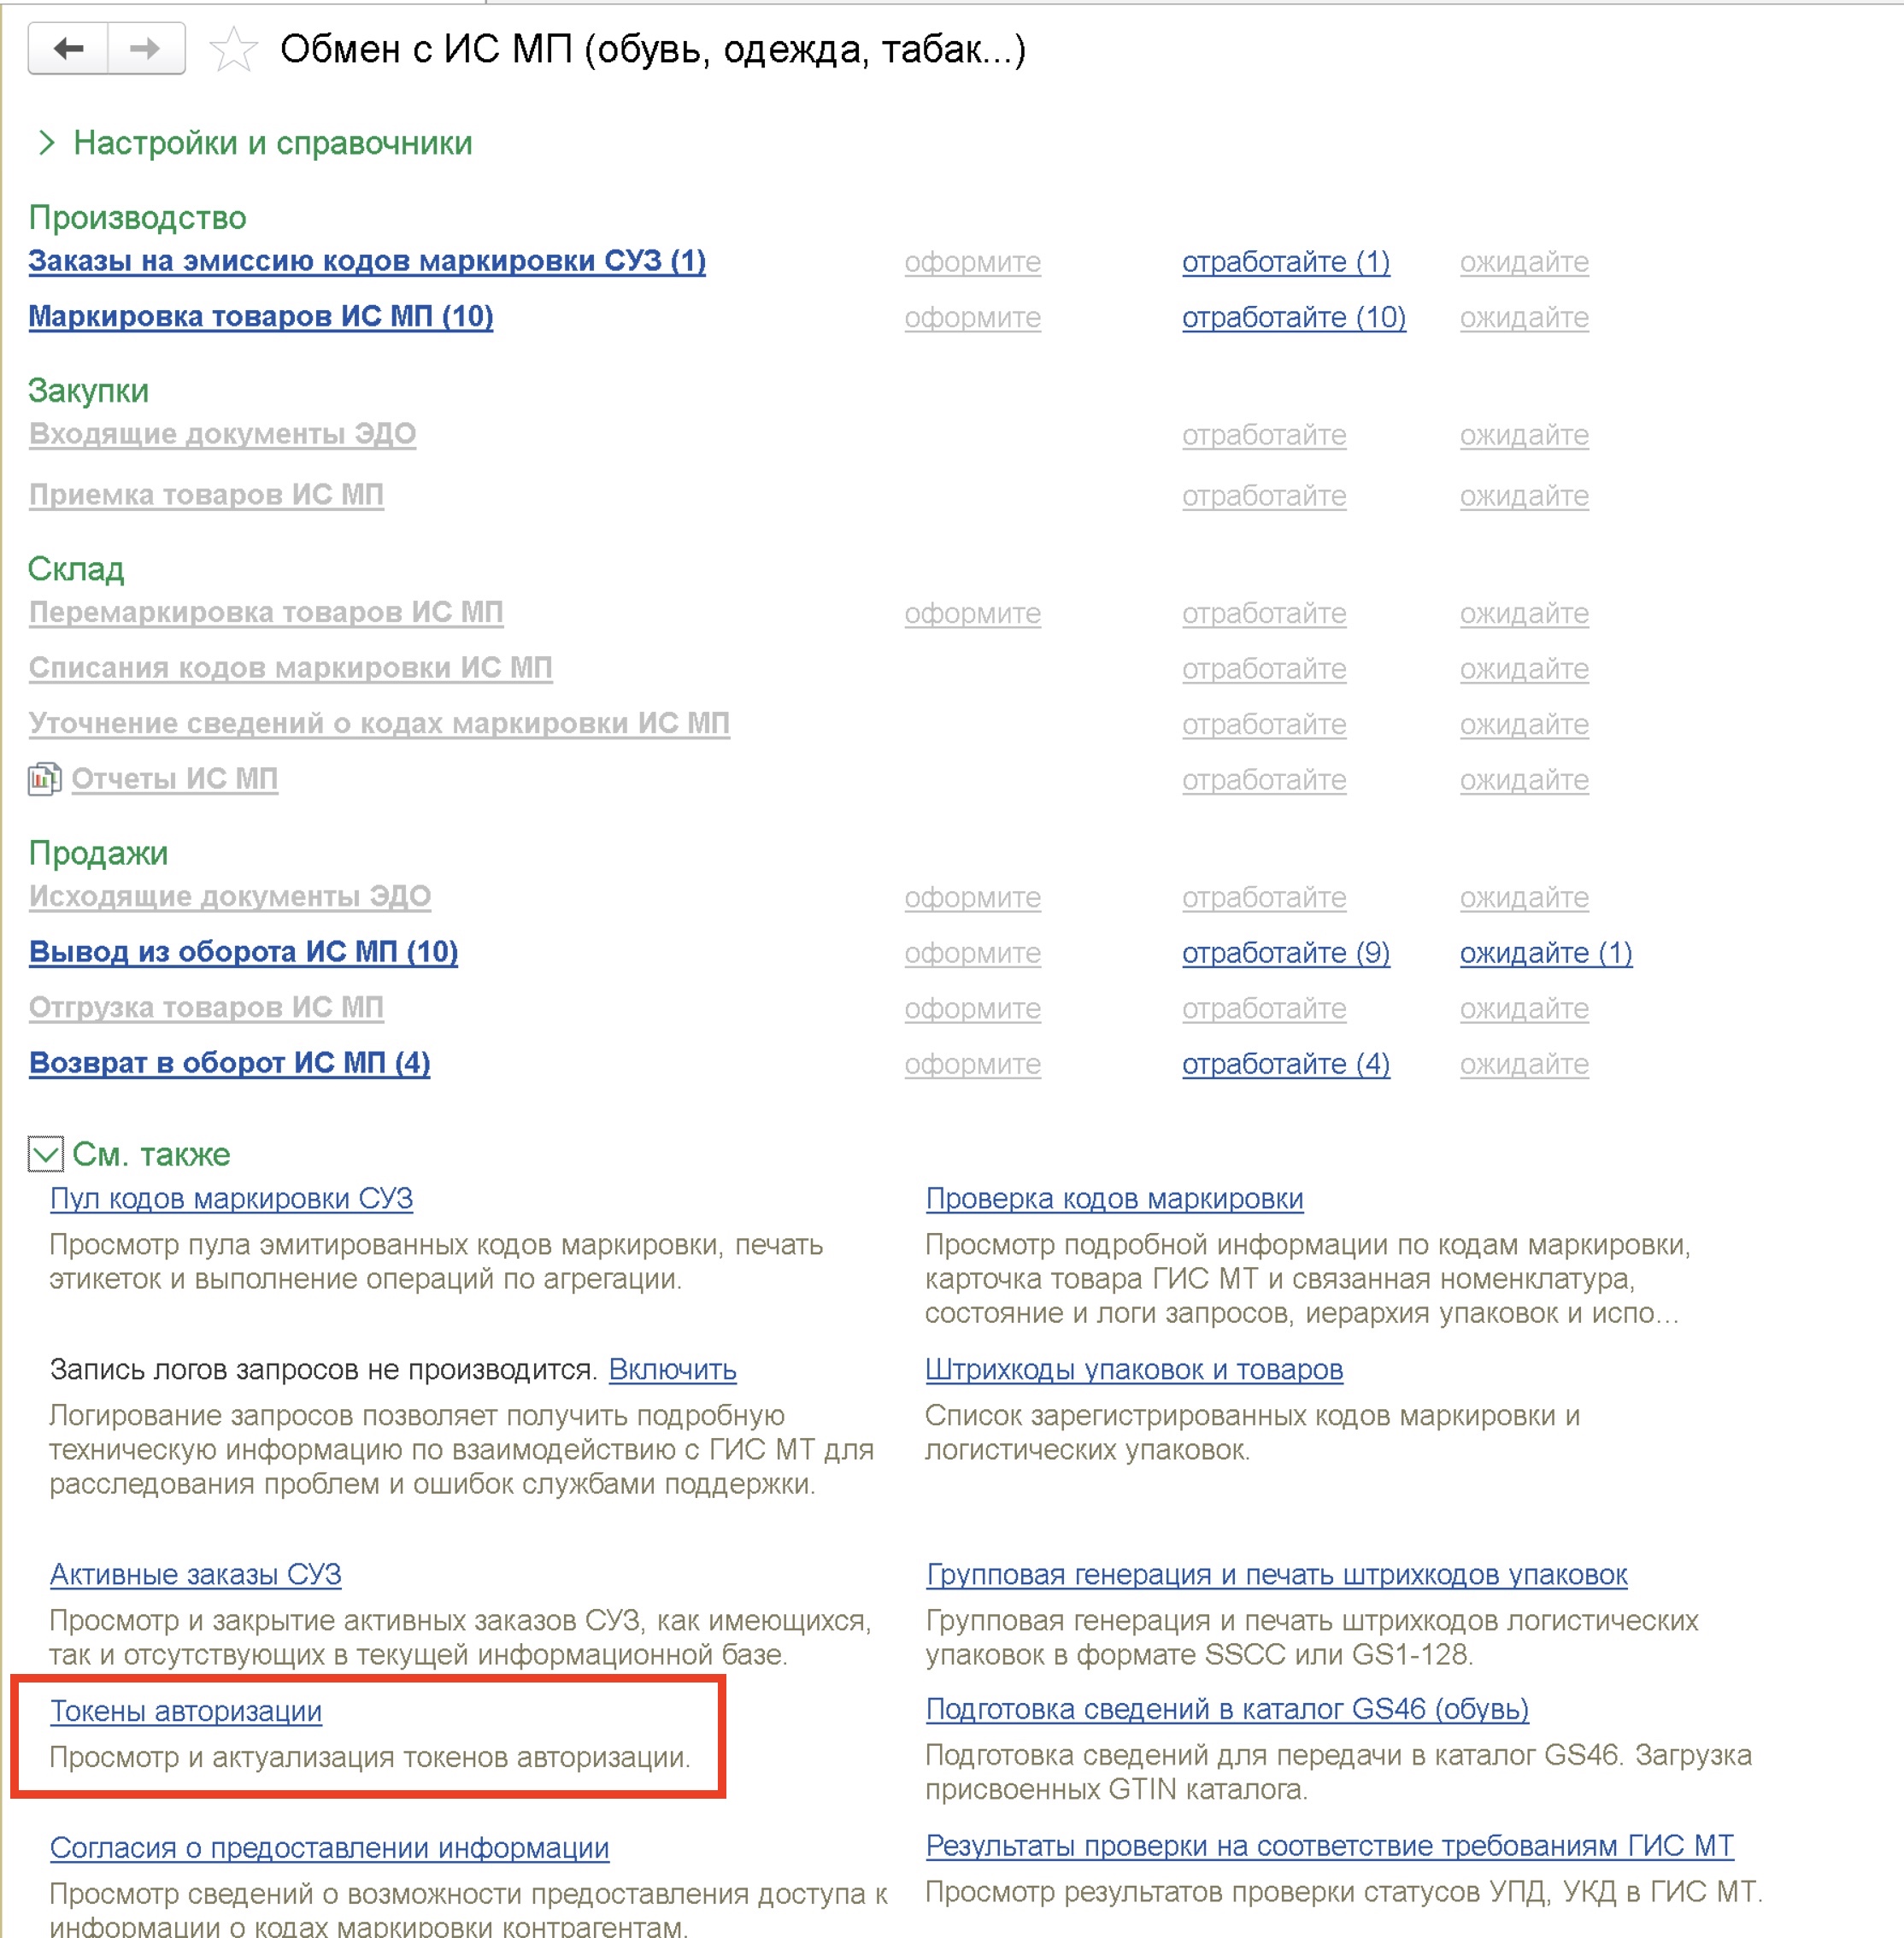Go forward with the right arrow button

click(x=146, y=48)
